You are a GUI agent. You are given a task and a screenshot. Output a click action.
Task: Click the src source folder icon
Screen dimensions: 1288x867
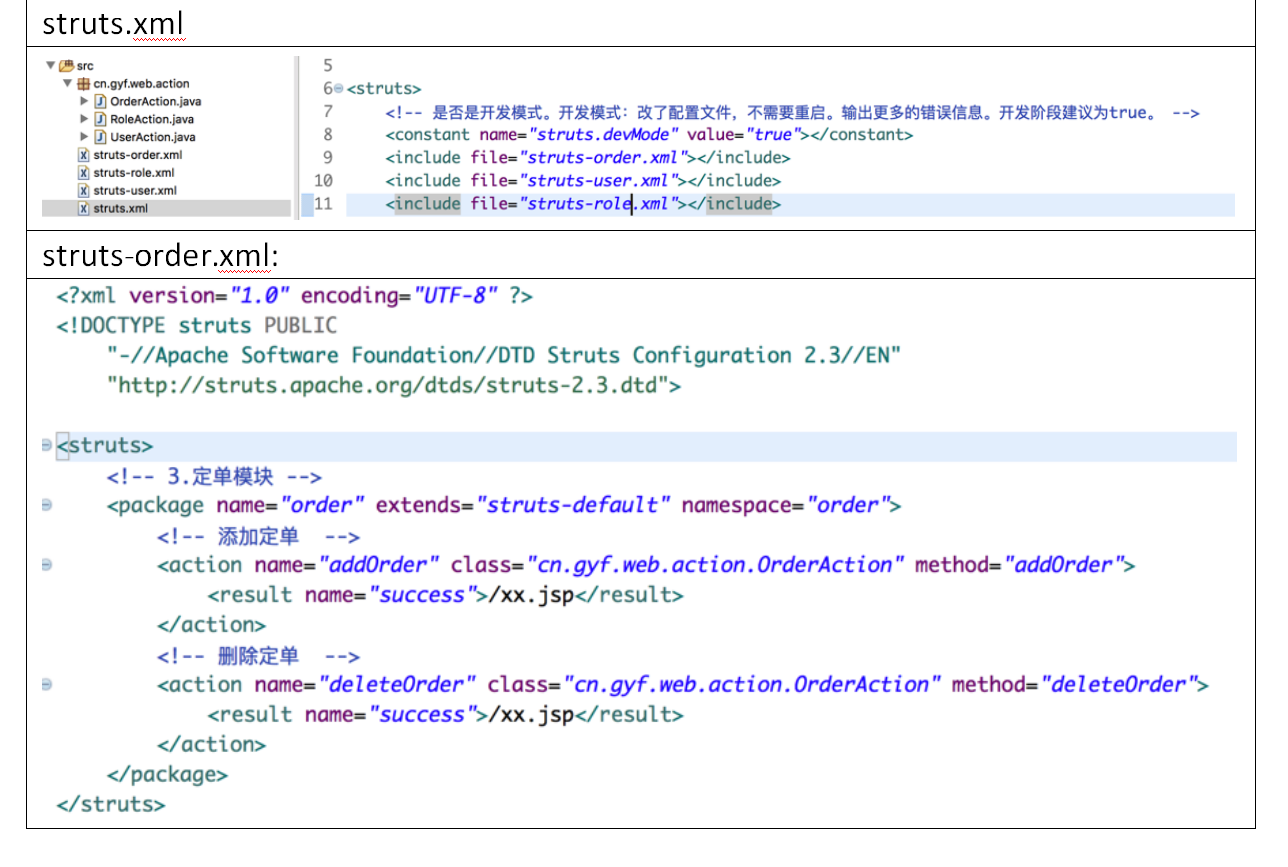[x=66, y=66]
